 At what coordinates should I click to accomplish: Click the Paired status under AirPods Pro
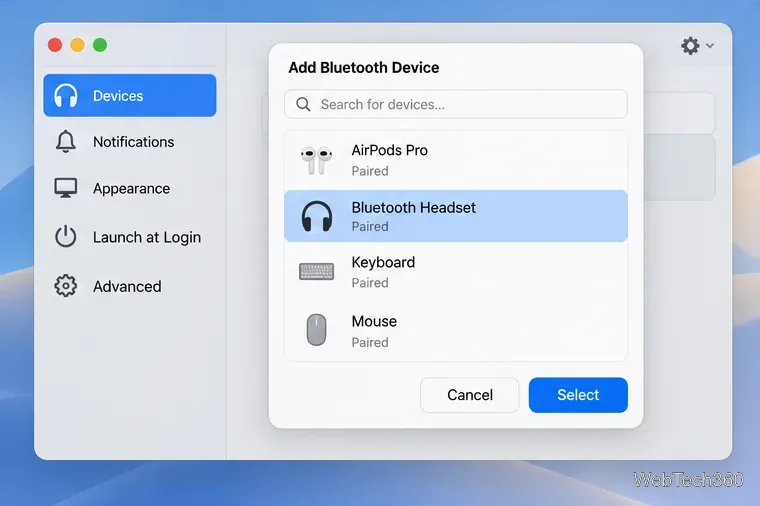(x=370, y=171)
